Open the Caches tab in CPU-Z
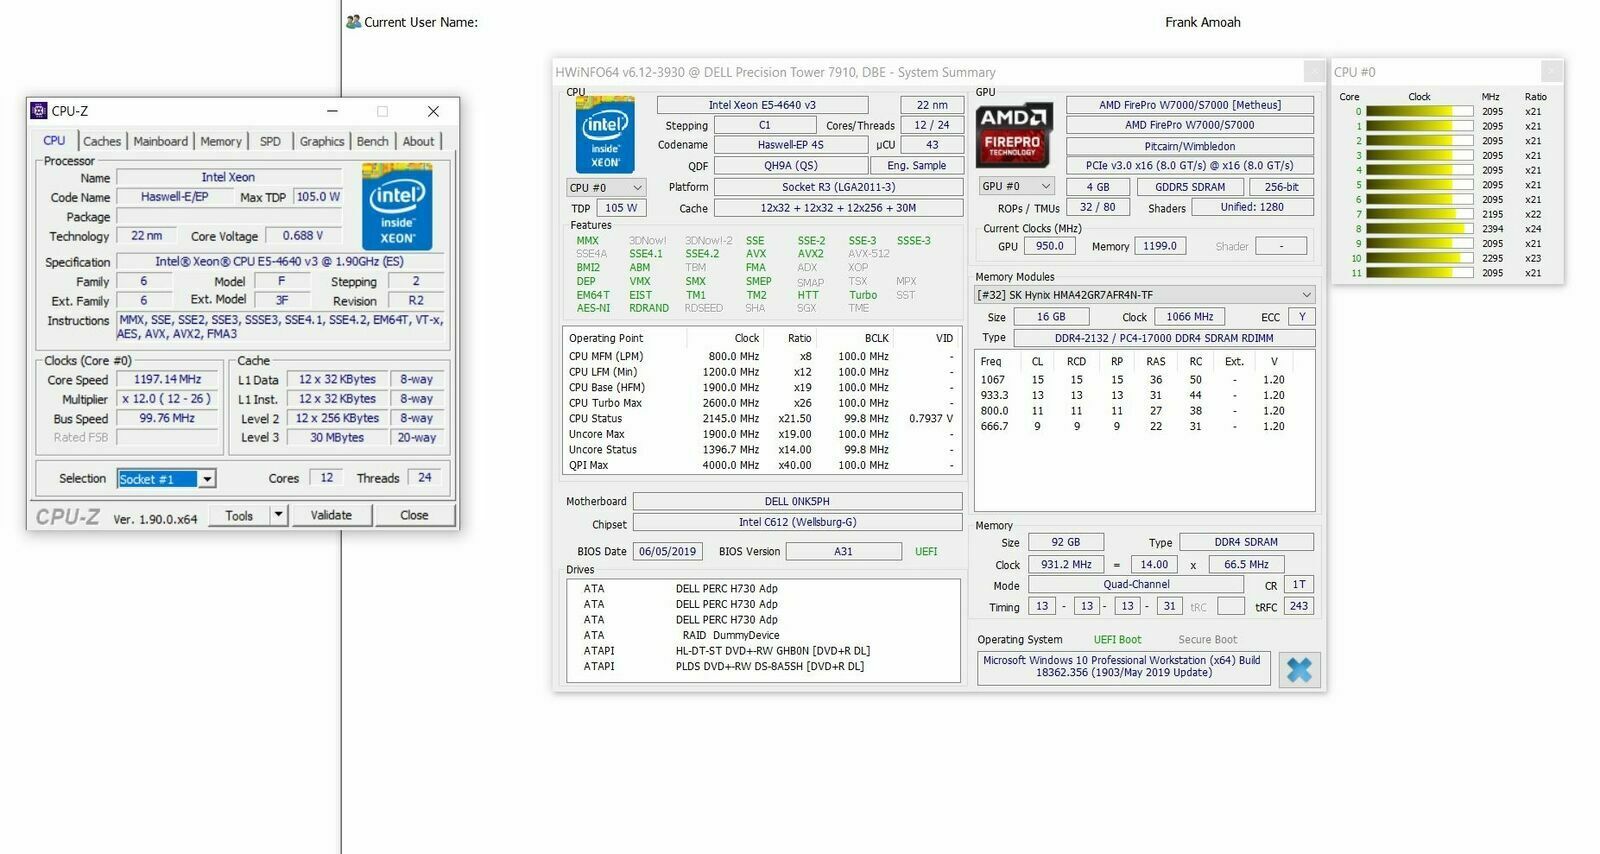Viewport: 1600px width, 854px height. [102, 142]
